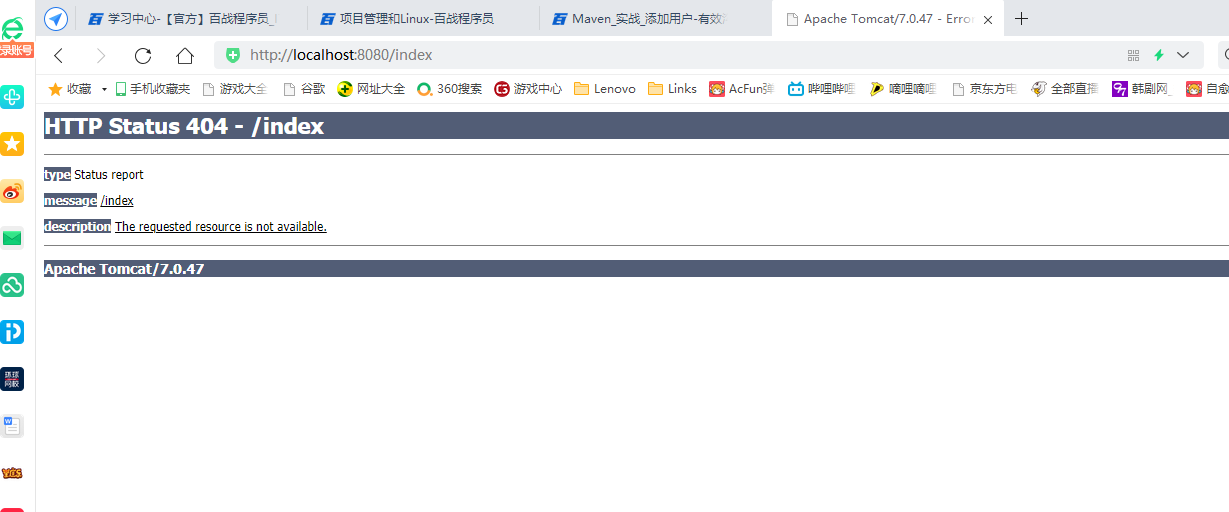Open 京东方 bookmark
This screenshot has width=1229, height=512.
984,89
